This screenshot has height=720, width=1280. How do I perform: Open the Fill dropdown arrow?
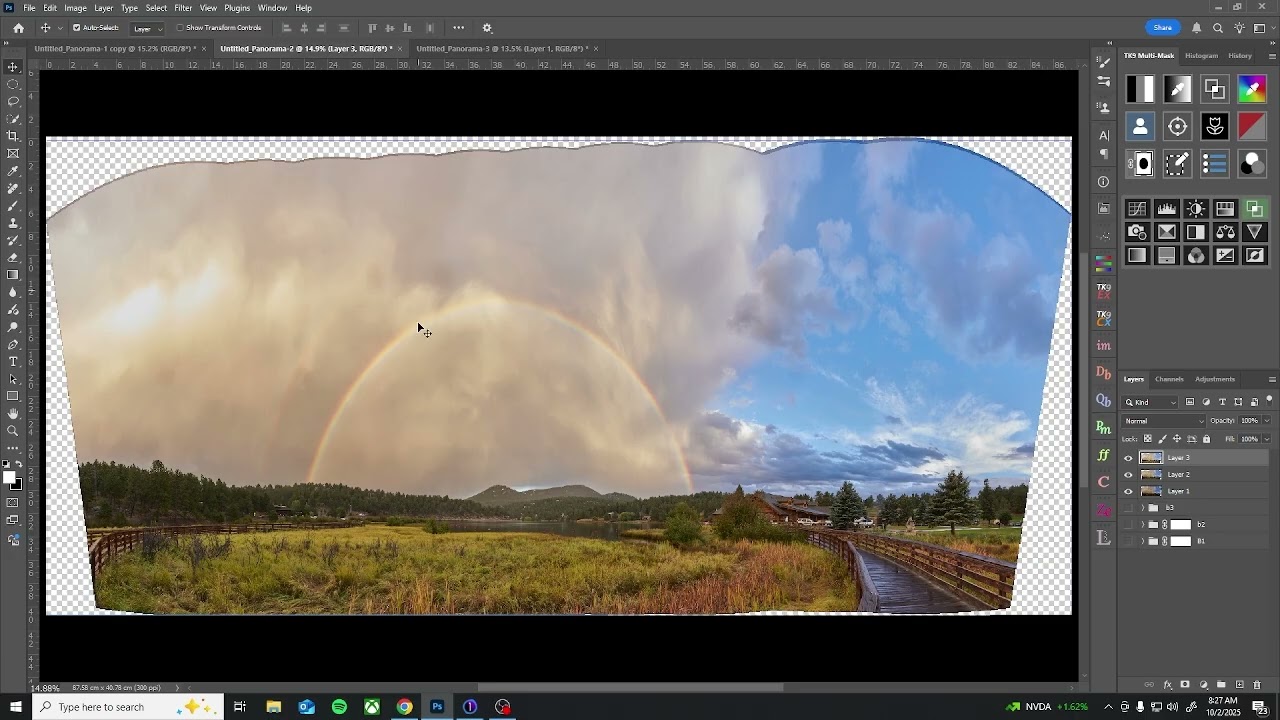point(1266,439)
